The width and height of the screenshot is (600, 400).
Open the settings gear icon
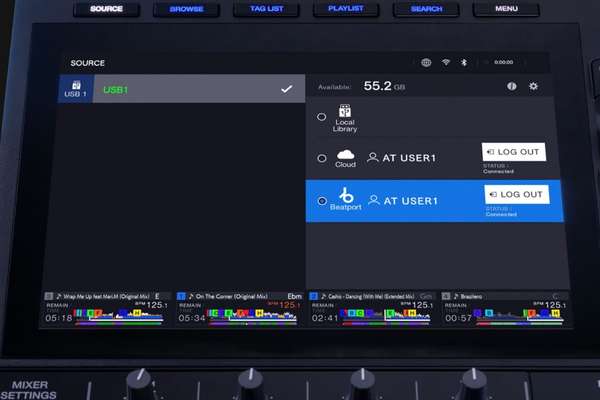click(533, 86)
